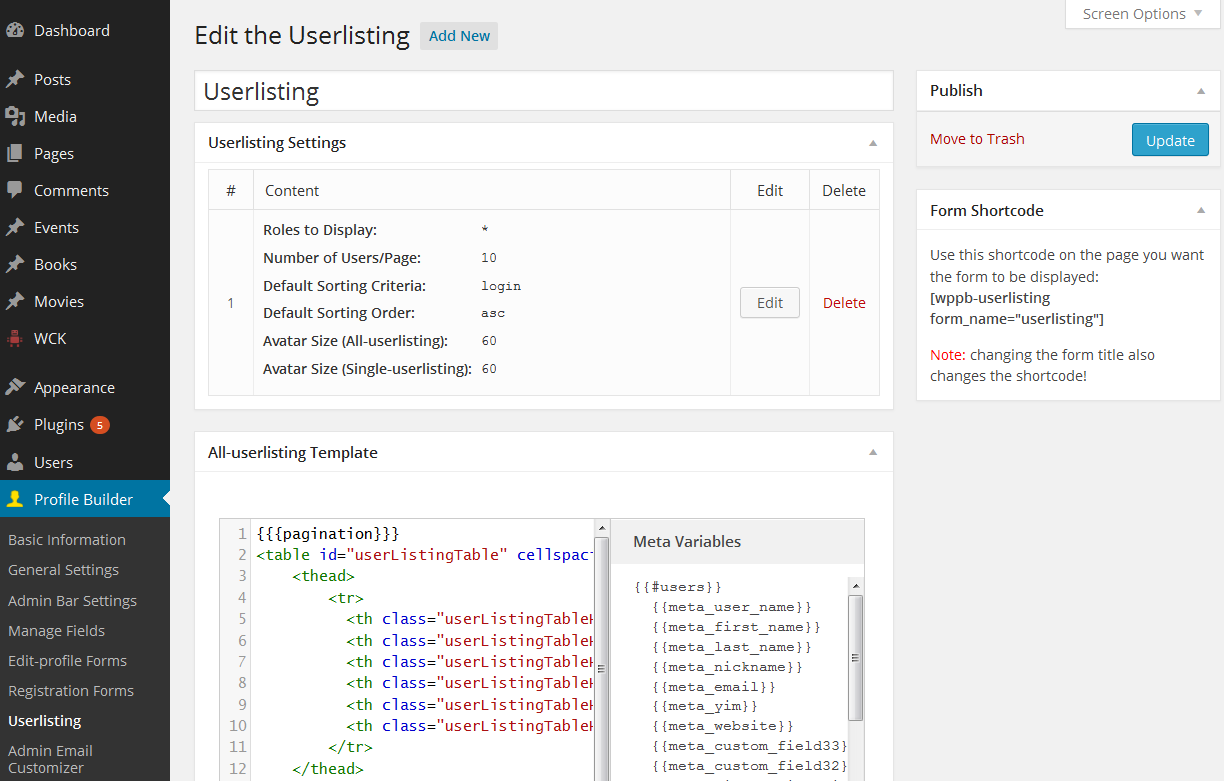This screenshot has height=781, width=1224.
Task: Click the Pages icon in sidebar
Action: pyautogui.click(x=15, y=153)
